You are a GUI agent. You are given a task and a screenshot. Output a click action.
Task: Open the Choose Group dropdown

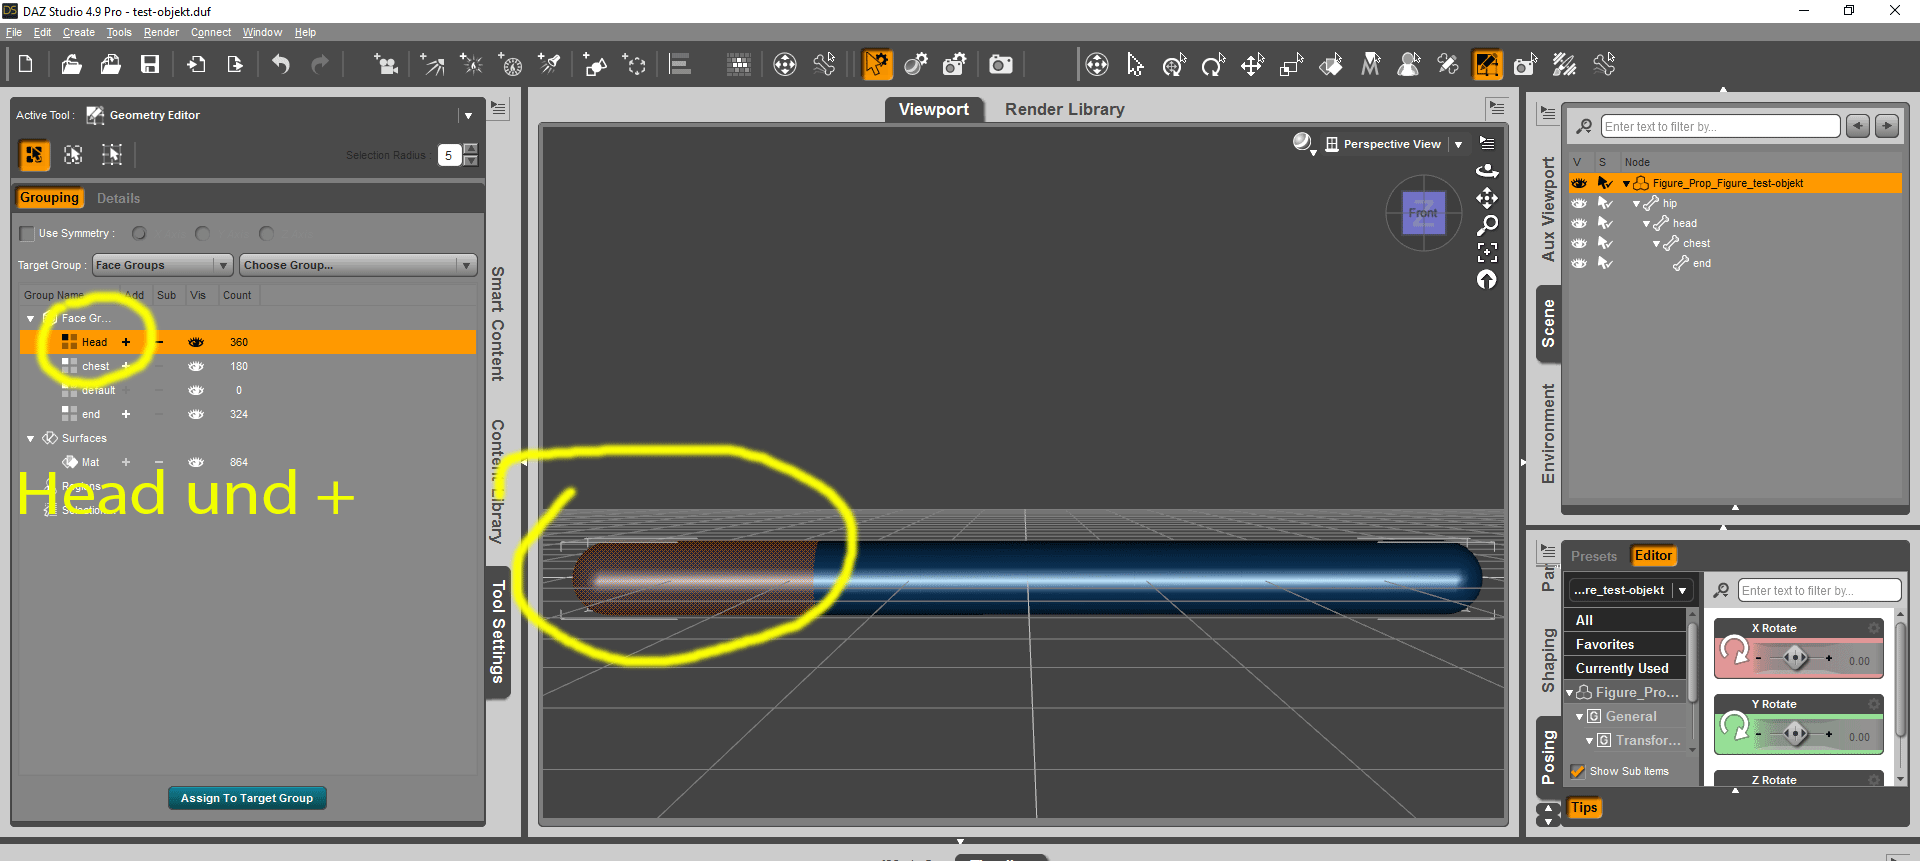[357, 265]
